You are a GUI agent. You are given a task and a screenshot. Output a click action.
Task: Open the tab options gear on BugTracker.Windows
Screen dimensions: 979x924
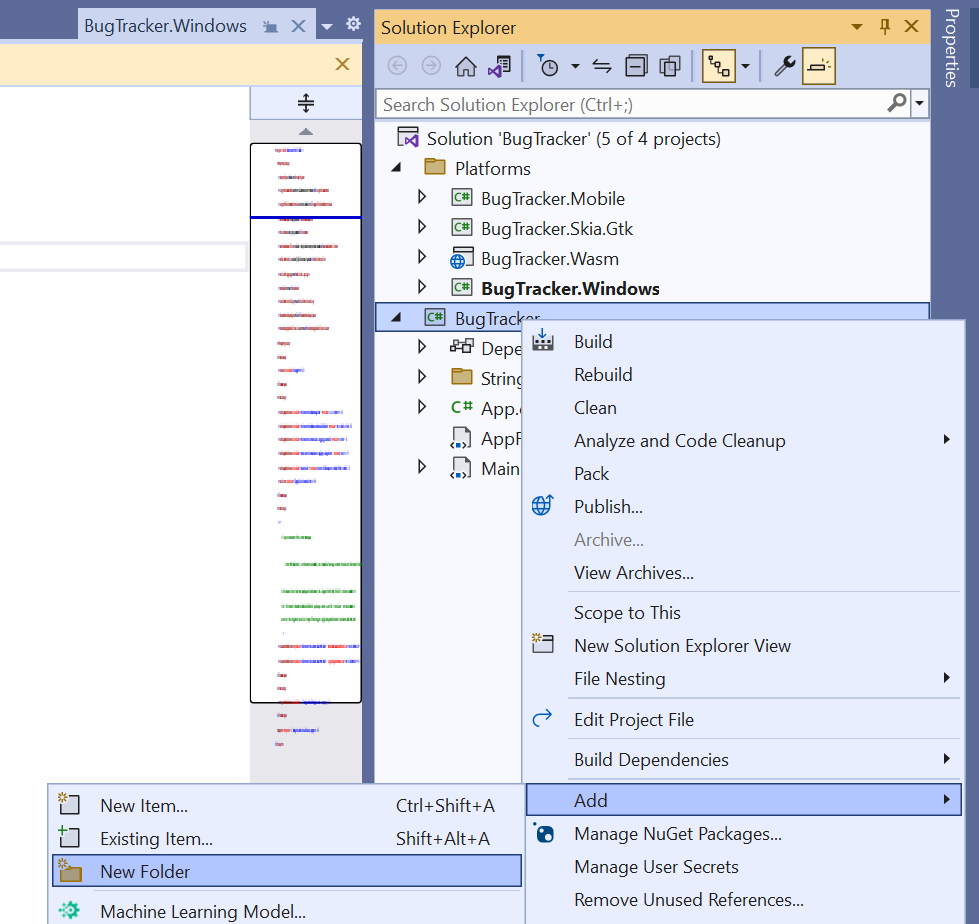point(353,25)
